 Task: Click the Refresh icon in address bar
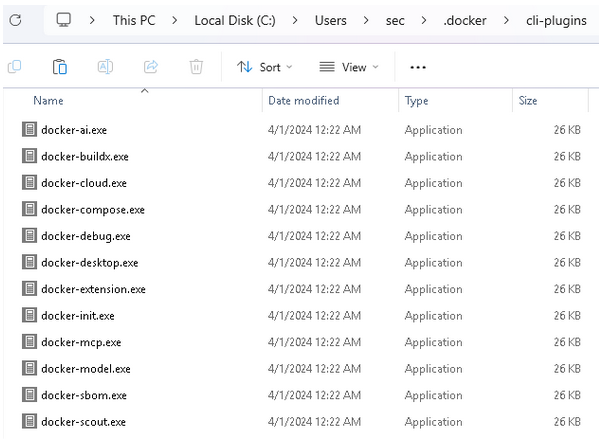15,20
